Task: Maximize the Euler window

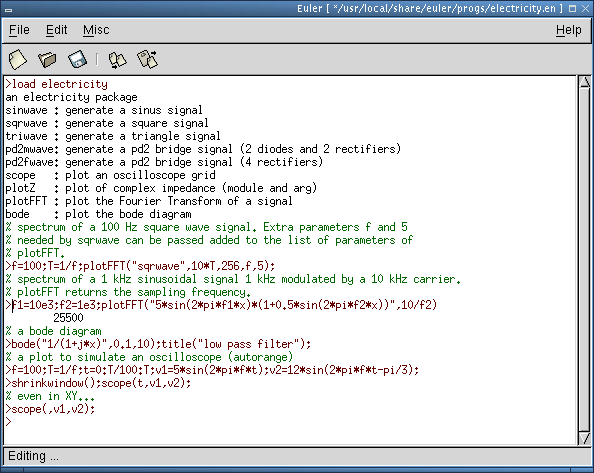Action: coord(572,8)
